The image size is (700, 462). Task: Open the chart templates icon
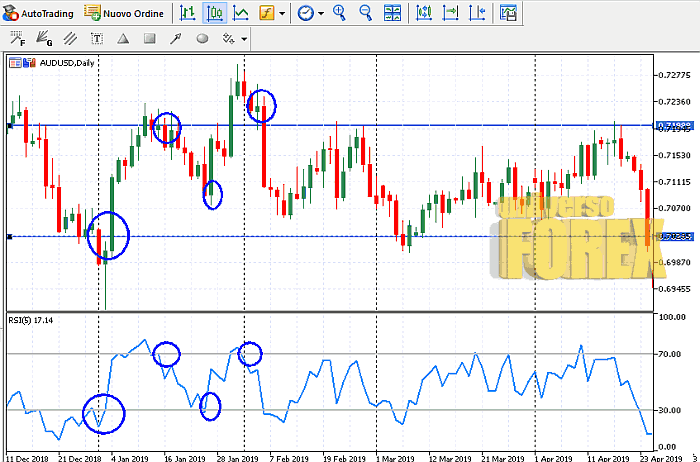click(x=508, y=13)
